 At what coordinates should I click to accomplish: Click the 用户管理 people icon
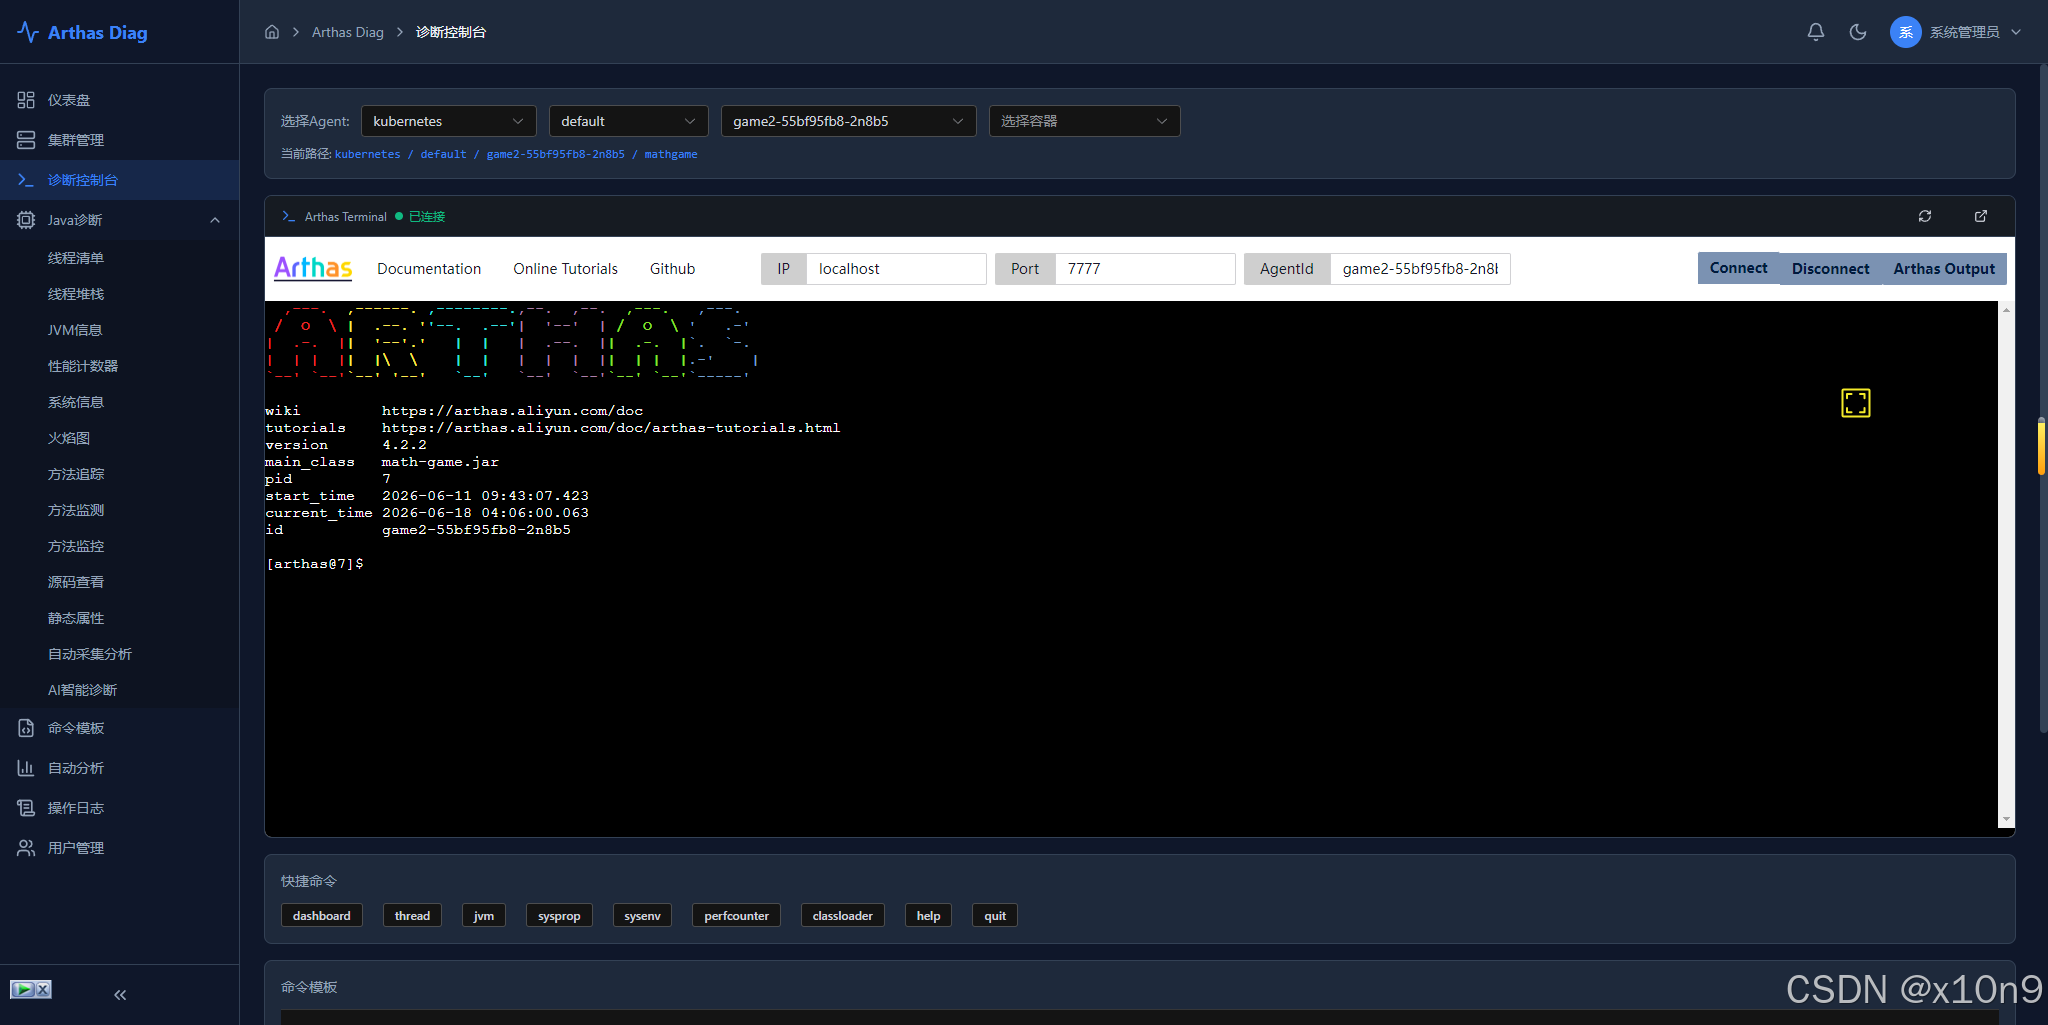26,848
